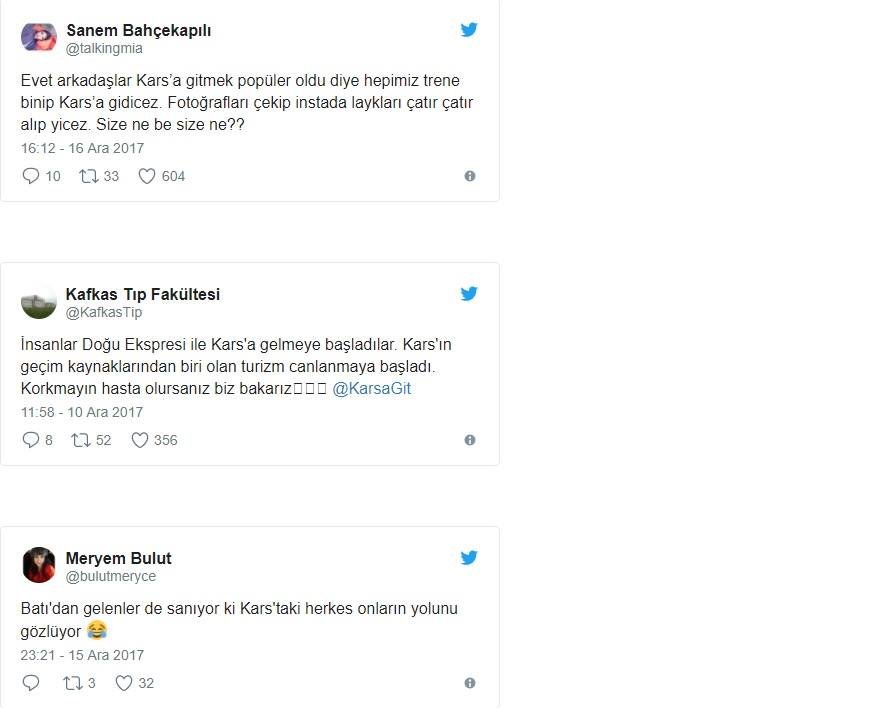Reply to Sanem Bahçekapılı's tweet
Screen dimensions: 880x708
[31, 176]
